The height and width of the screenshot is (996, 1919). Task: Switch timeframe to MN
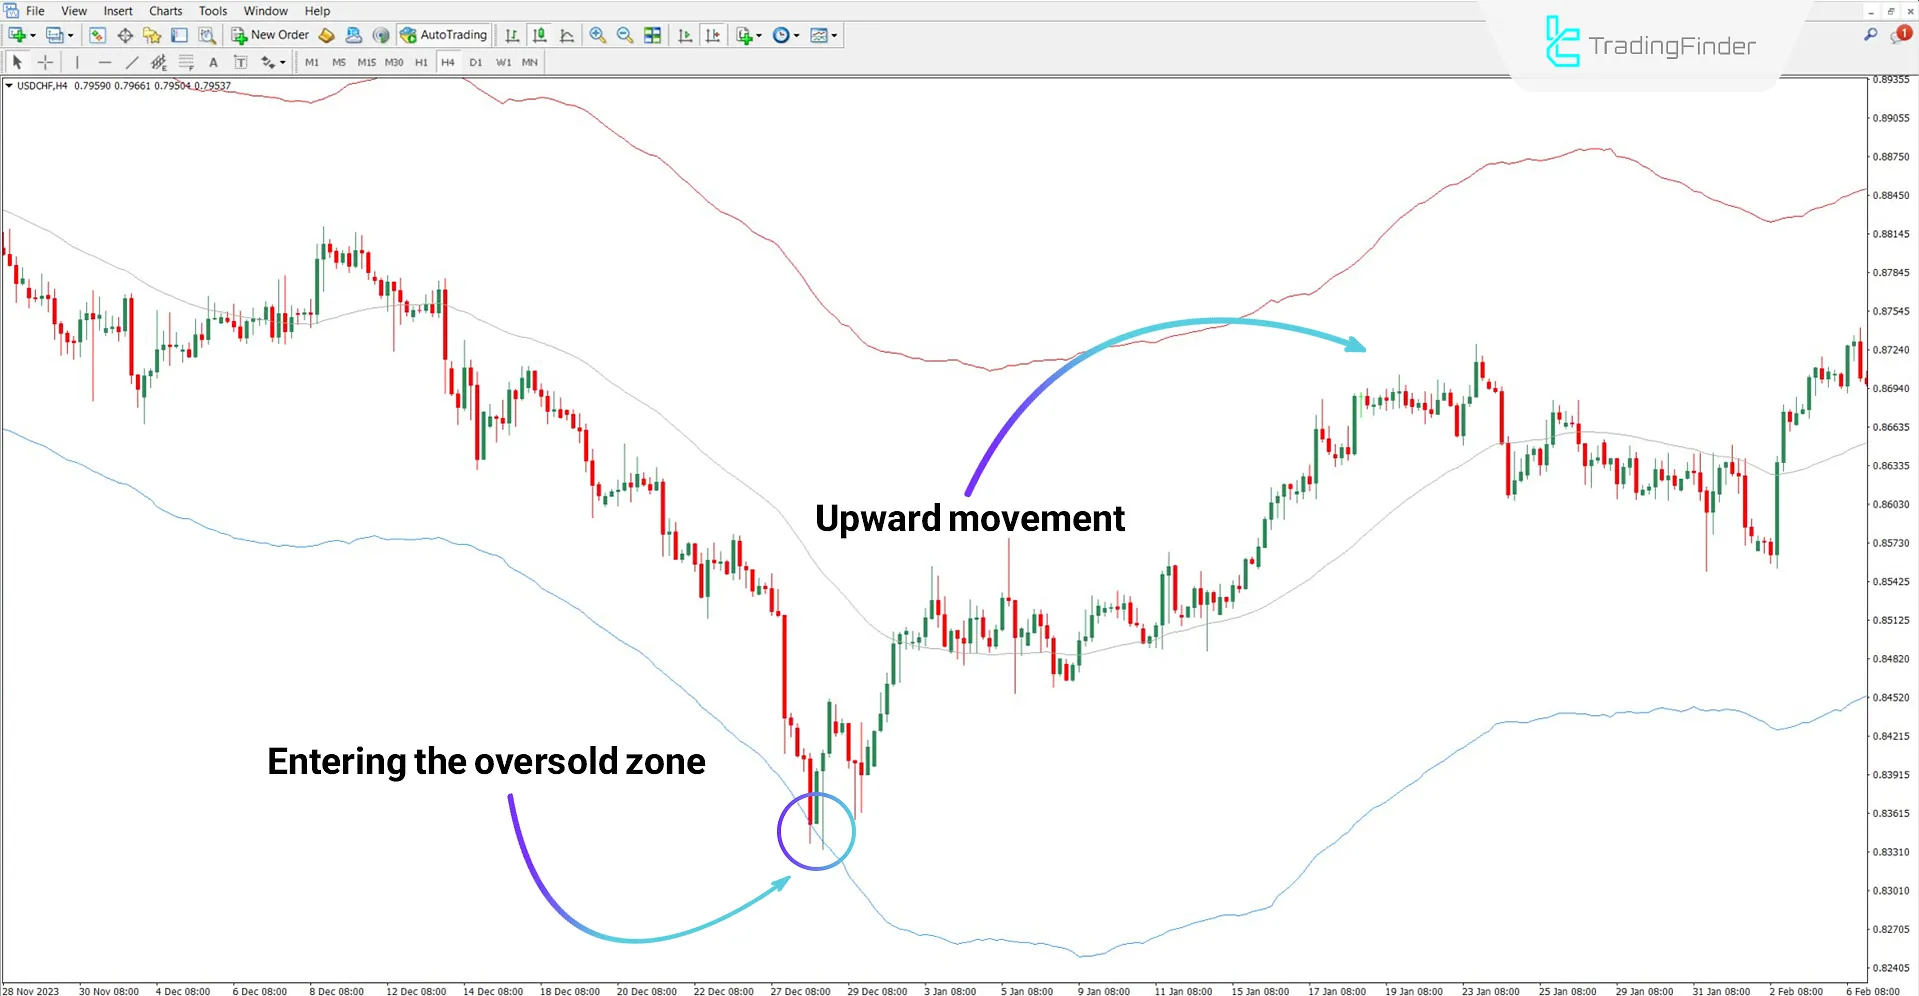530,62
